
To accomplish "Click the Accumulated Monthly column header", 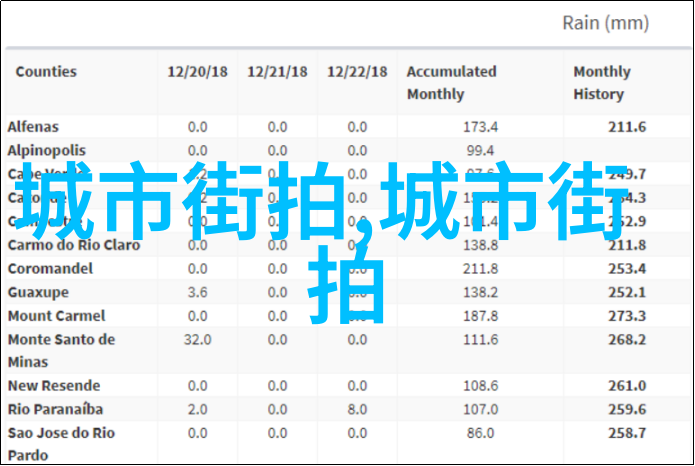I will tap(451, 83).
